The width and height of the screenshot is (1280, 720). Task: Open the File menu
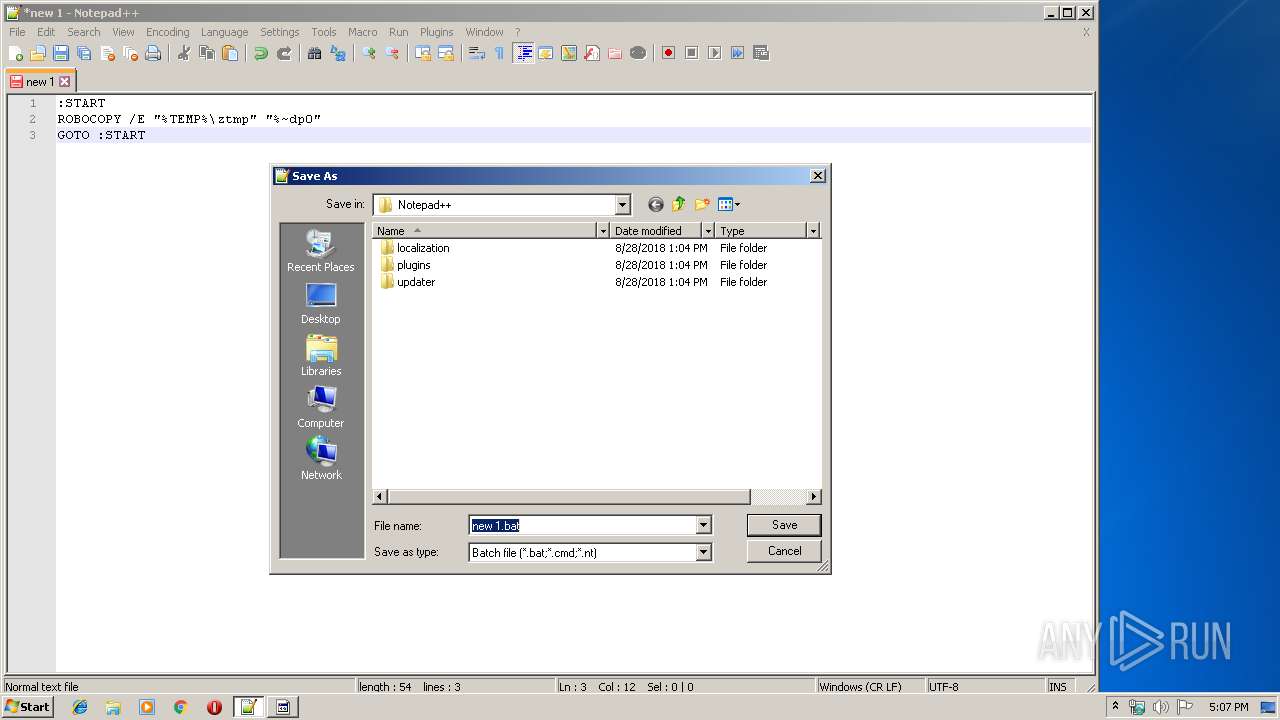tap(17, 32)
